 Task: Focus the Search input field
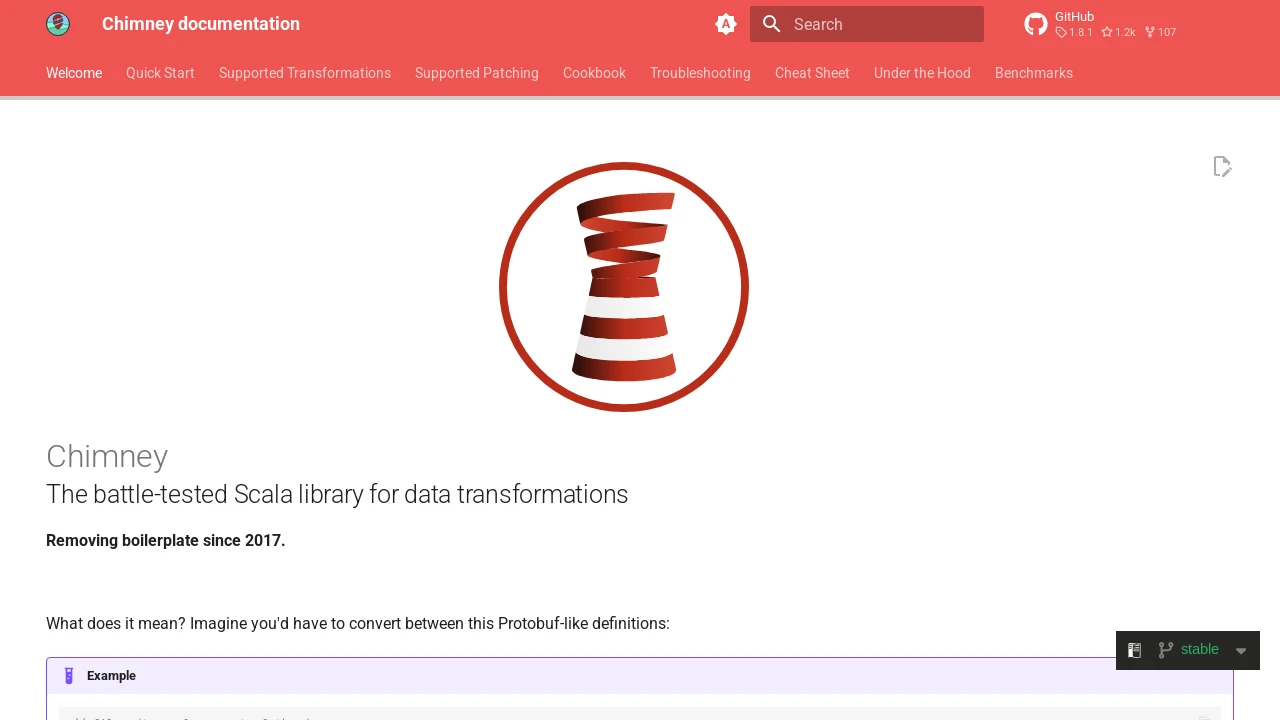867,24
